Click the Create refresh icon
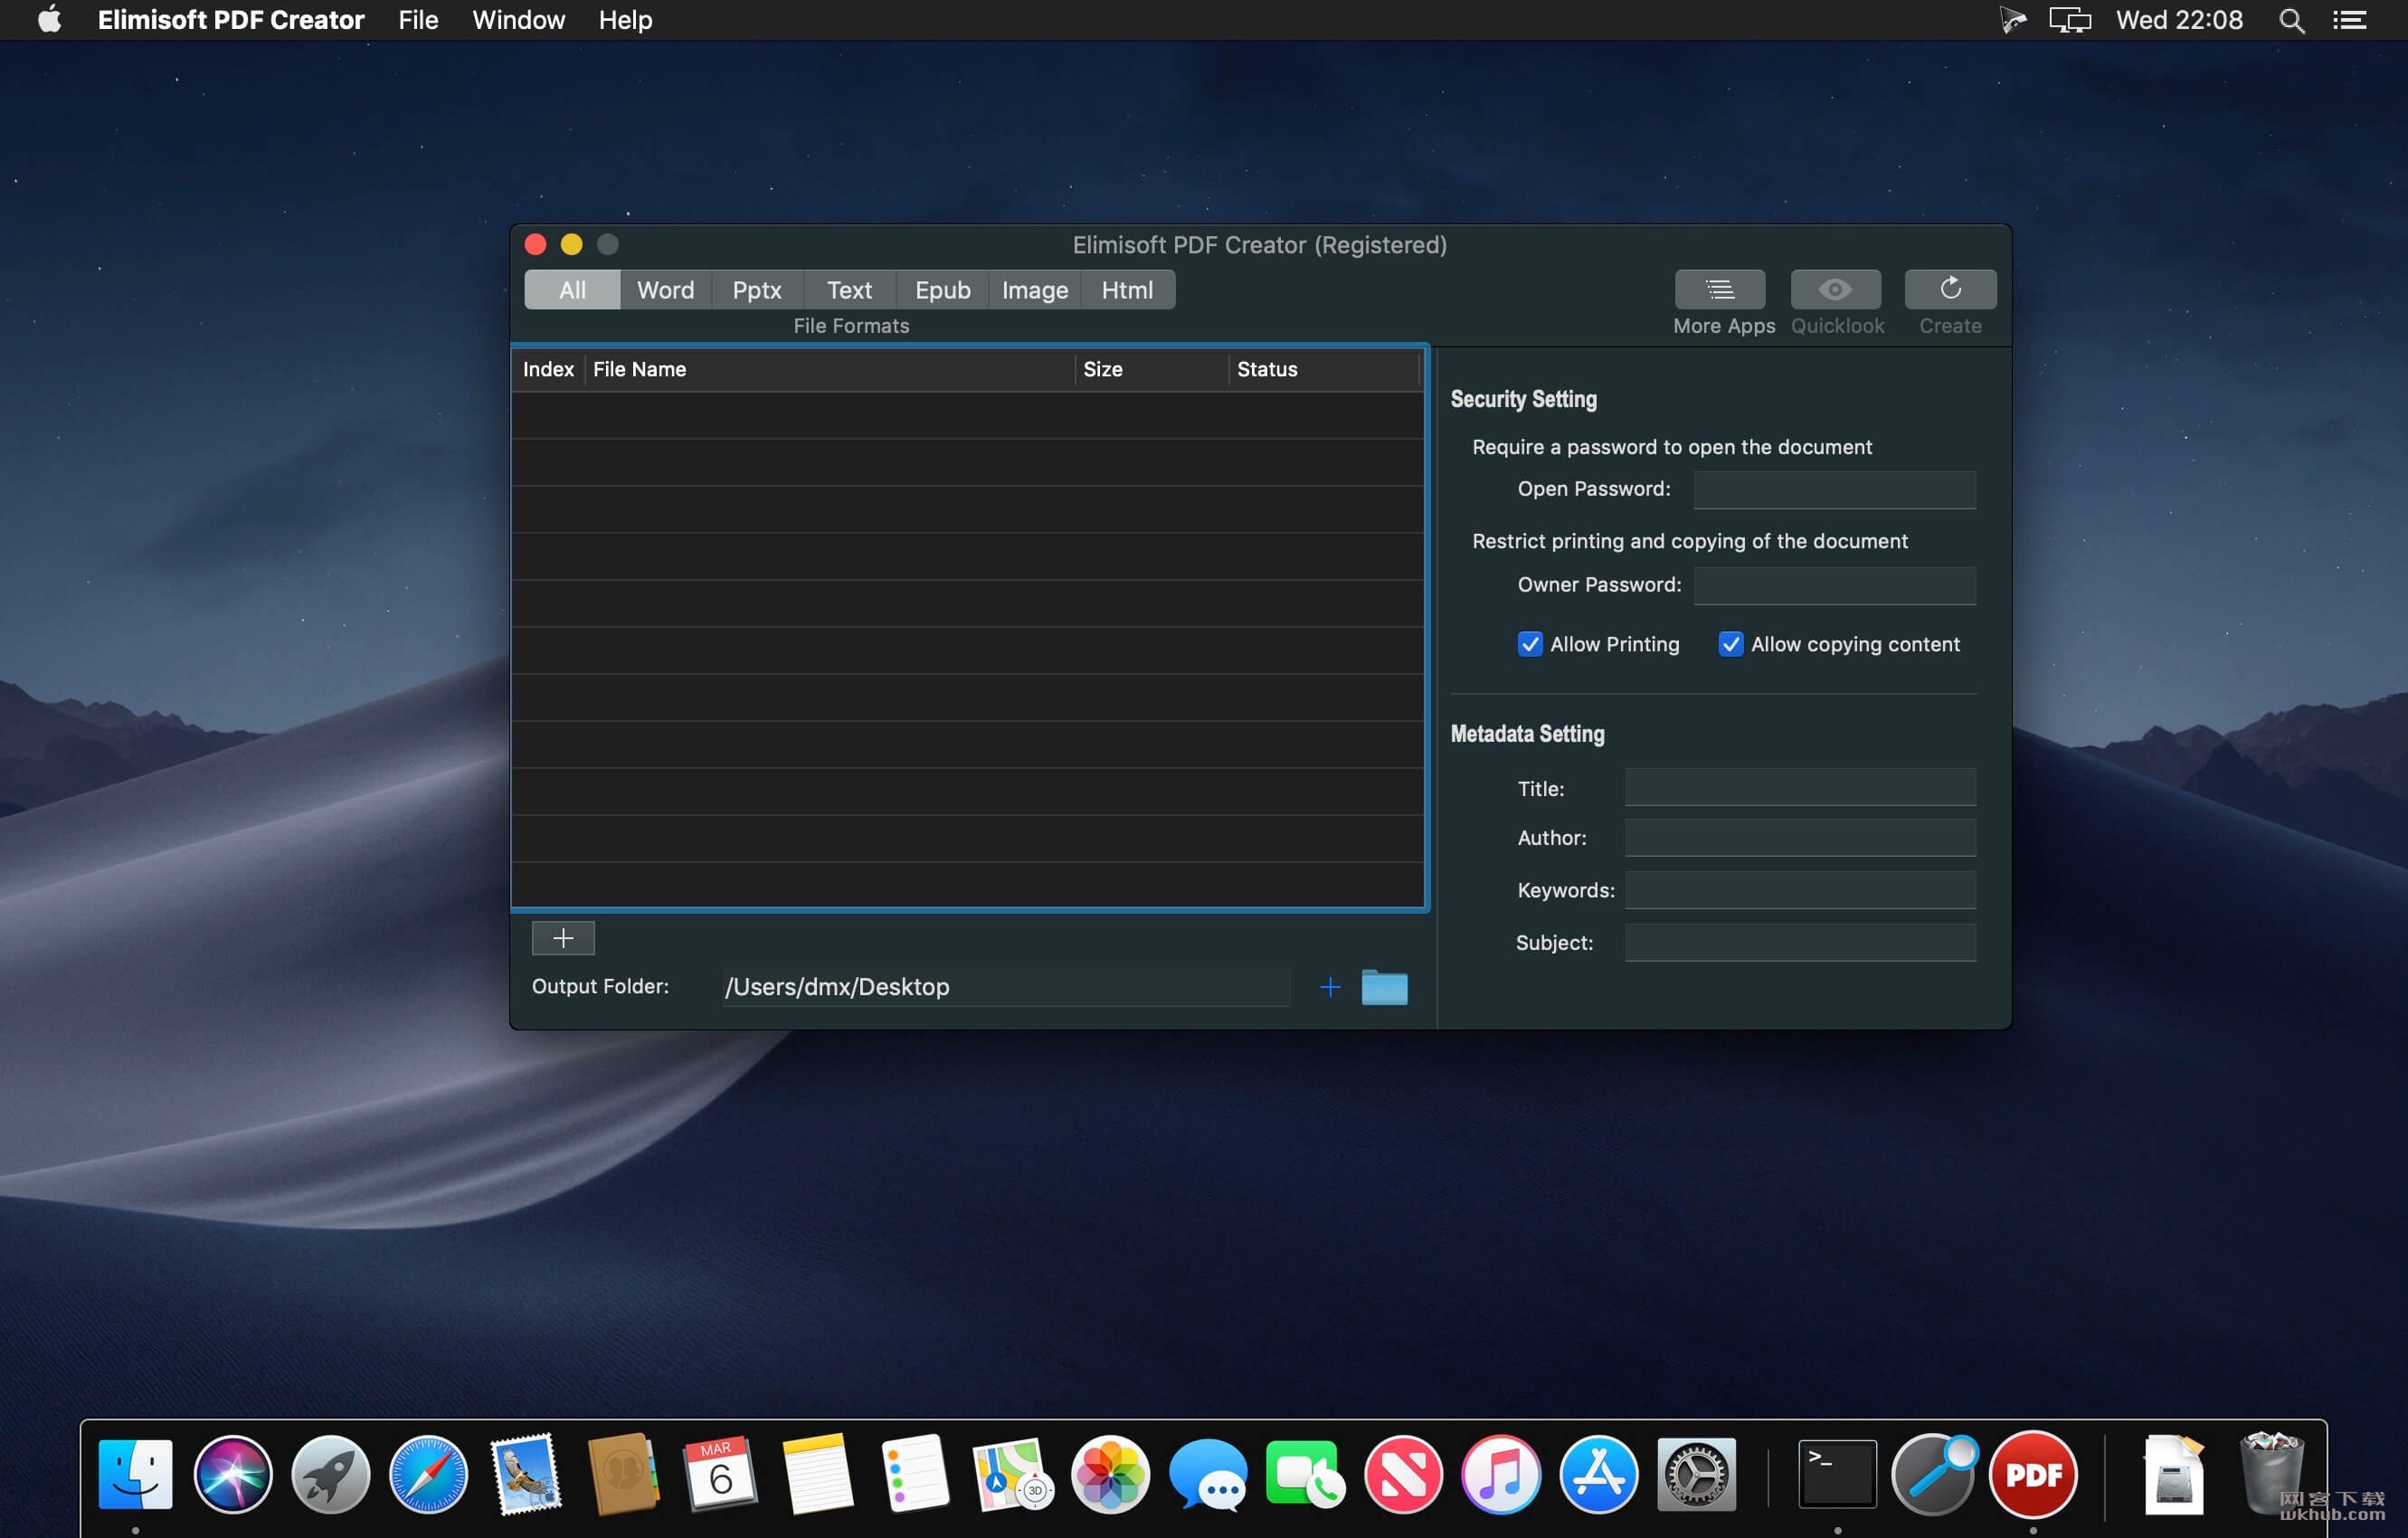 [x=1950, y=289]
